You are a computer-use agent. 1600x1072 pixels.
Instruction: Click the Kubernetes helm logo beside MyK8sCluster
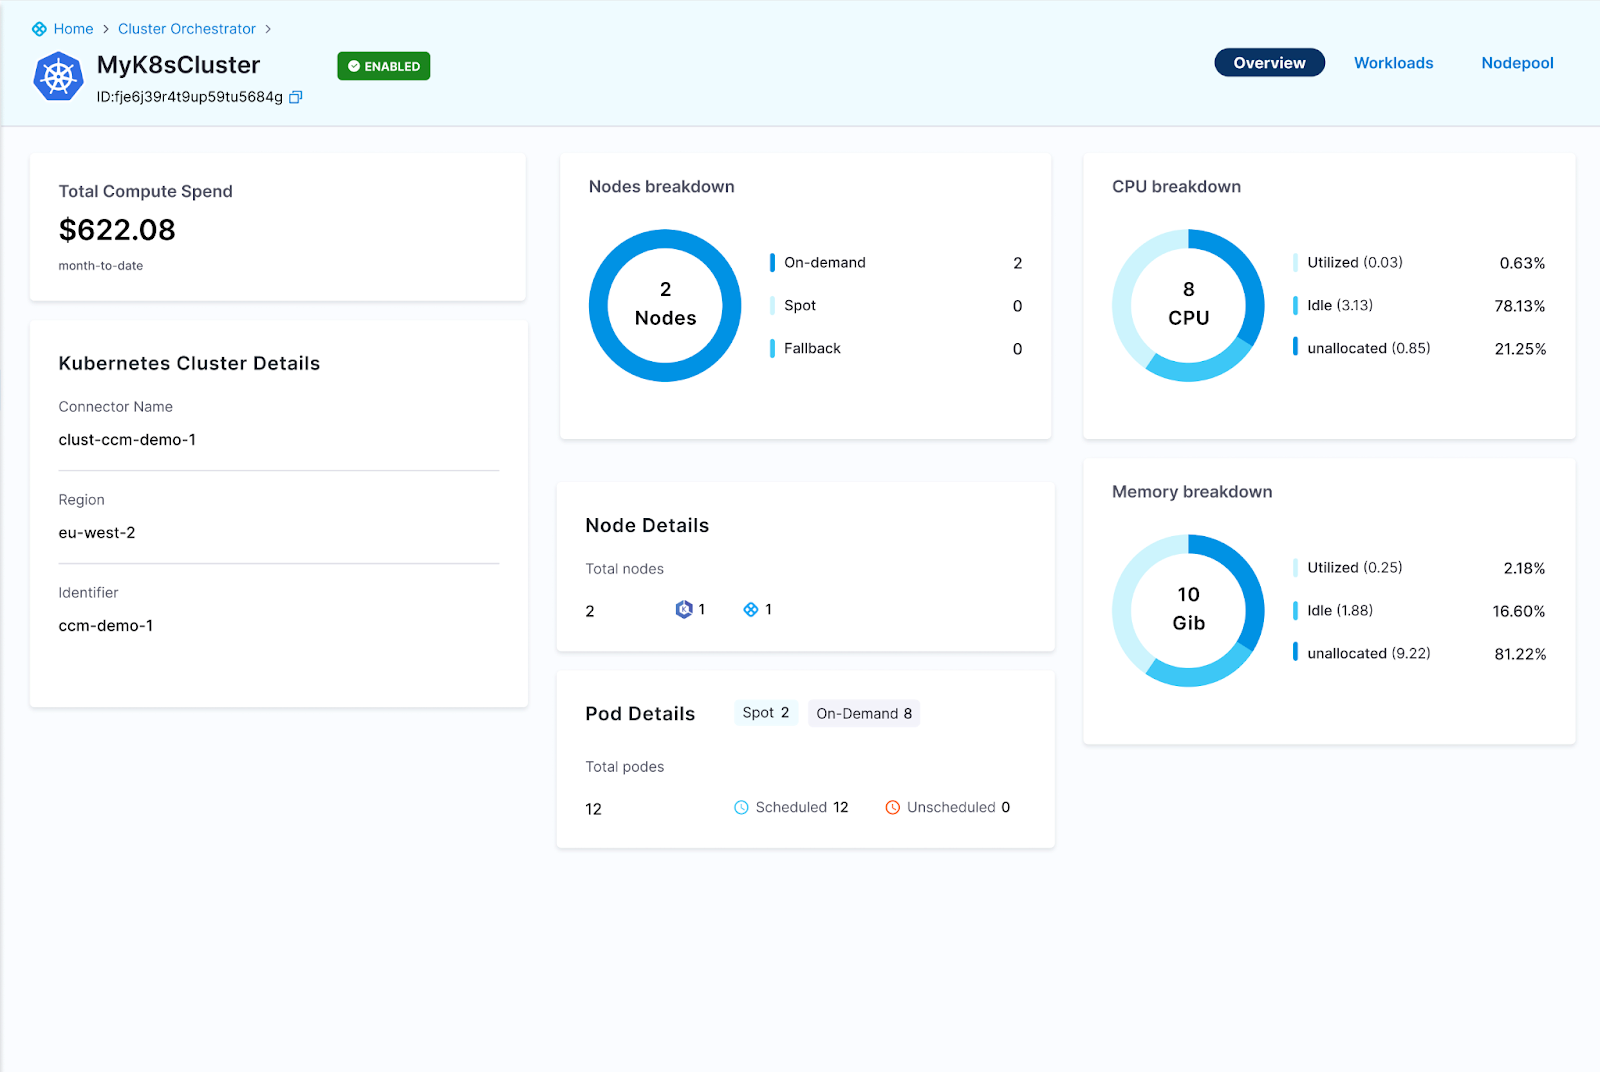click(58, 76)
